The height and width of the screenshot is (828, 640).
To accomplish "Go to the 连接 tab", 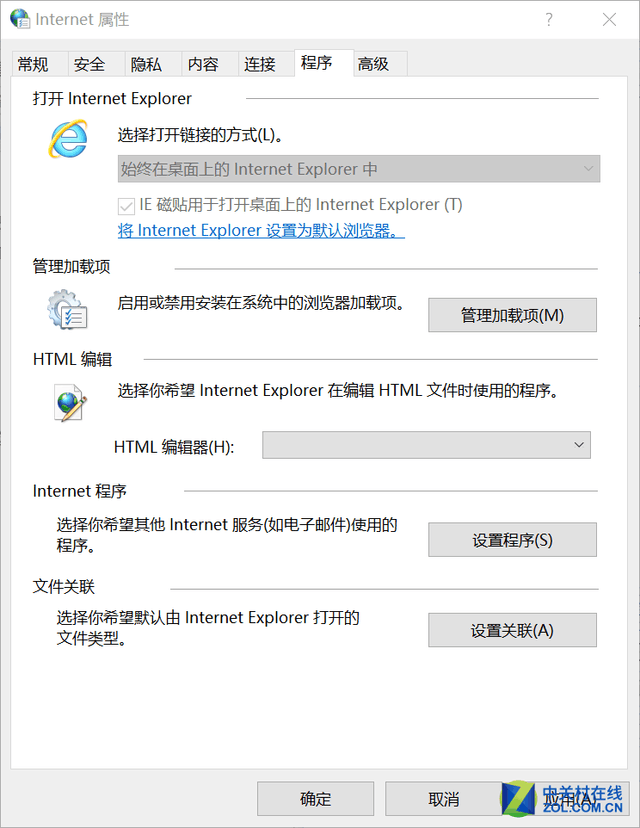I will [x=260, y=64].
